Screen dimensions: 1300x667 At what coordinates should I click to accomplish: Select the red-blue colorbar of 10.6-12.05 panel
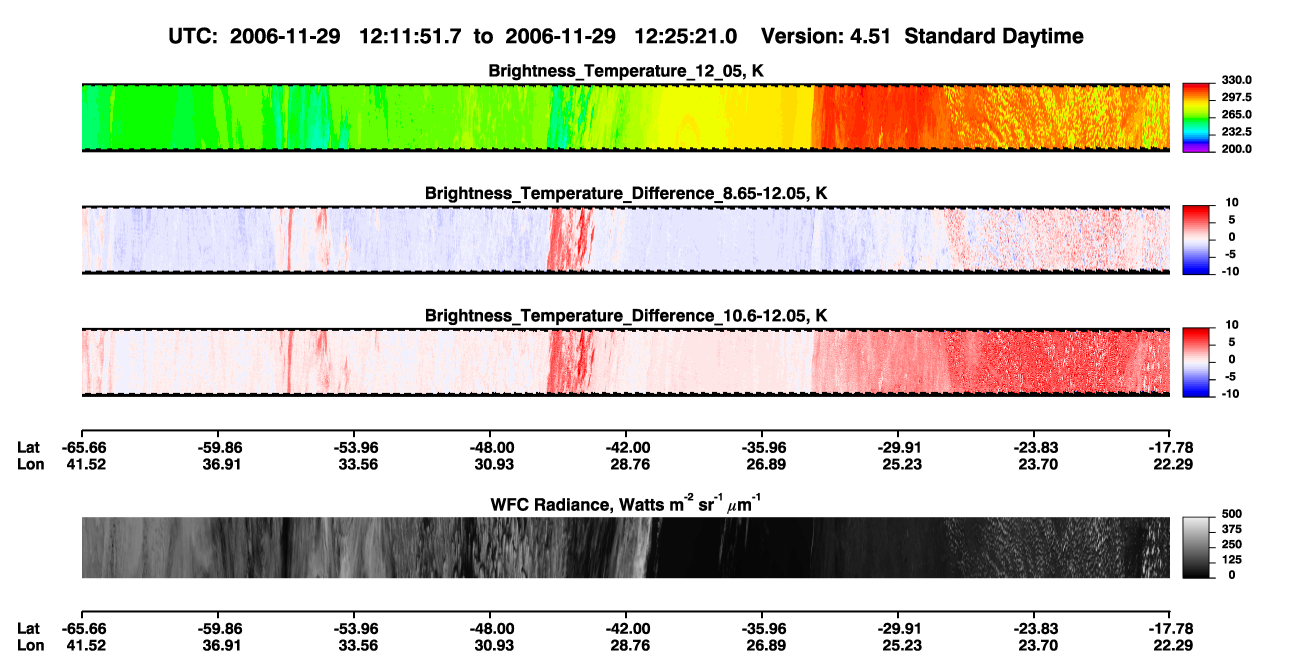[1197, 362]
